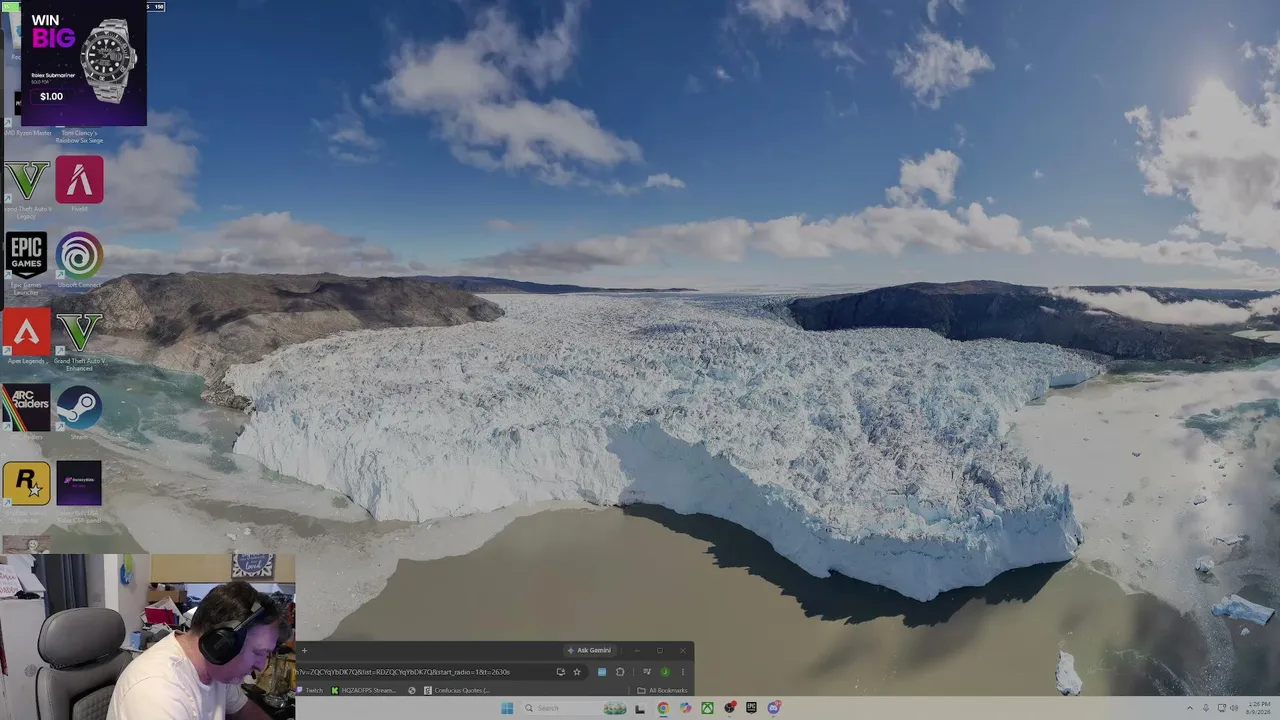
Task: Open Task View on the taskbar
Action: pyautogui.click(x=640, y=709)
